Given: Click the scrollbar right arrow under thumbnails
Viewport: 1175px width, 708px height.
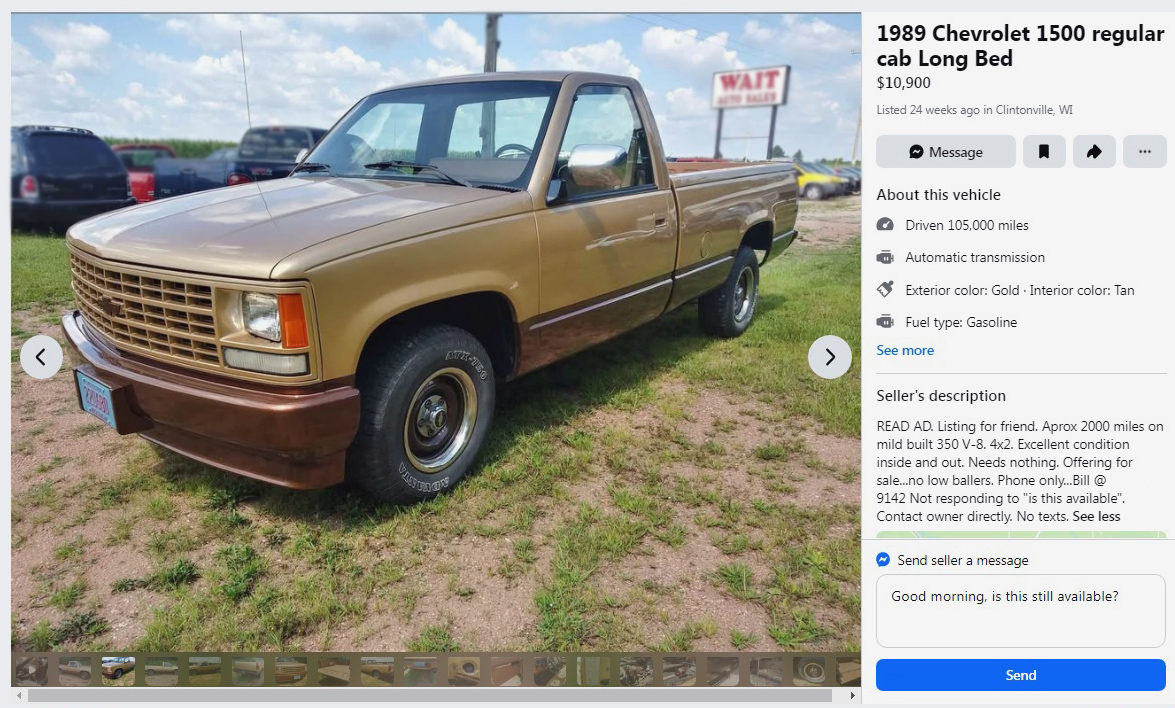Looking at the screenshot, I should click(853, 695).
